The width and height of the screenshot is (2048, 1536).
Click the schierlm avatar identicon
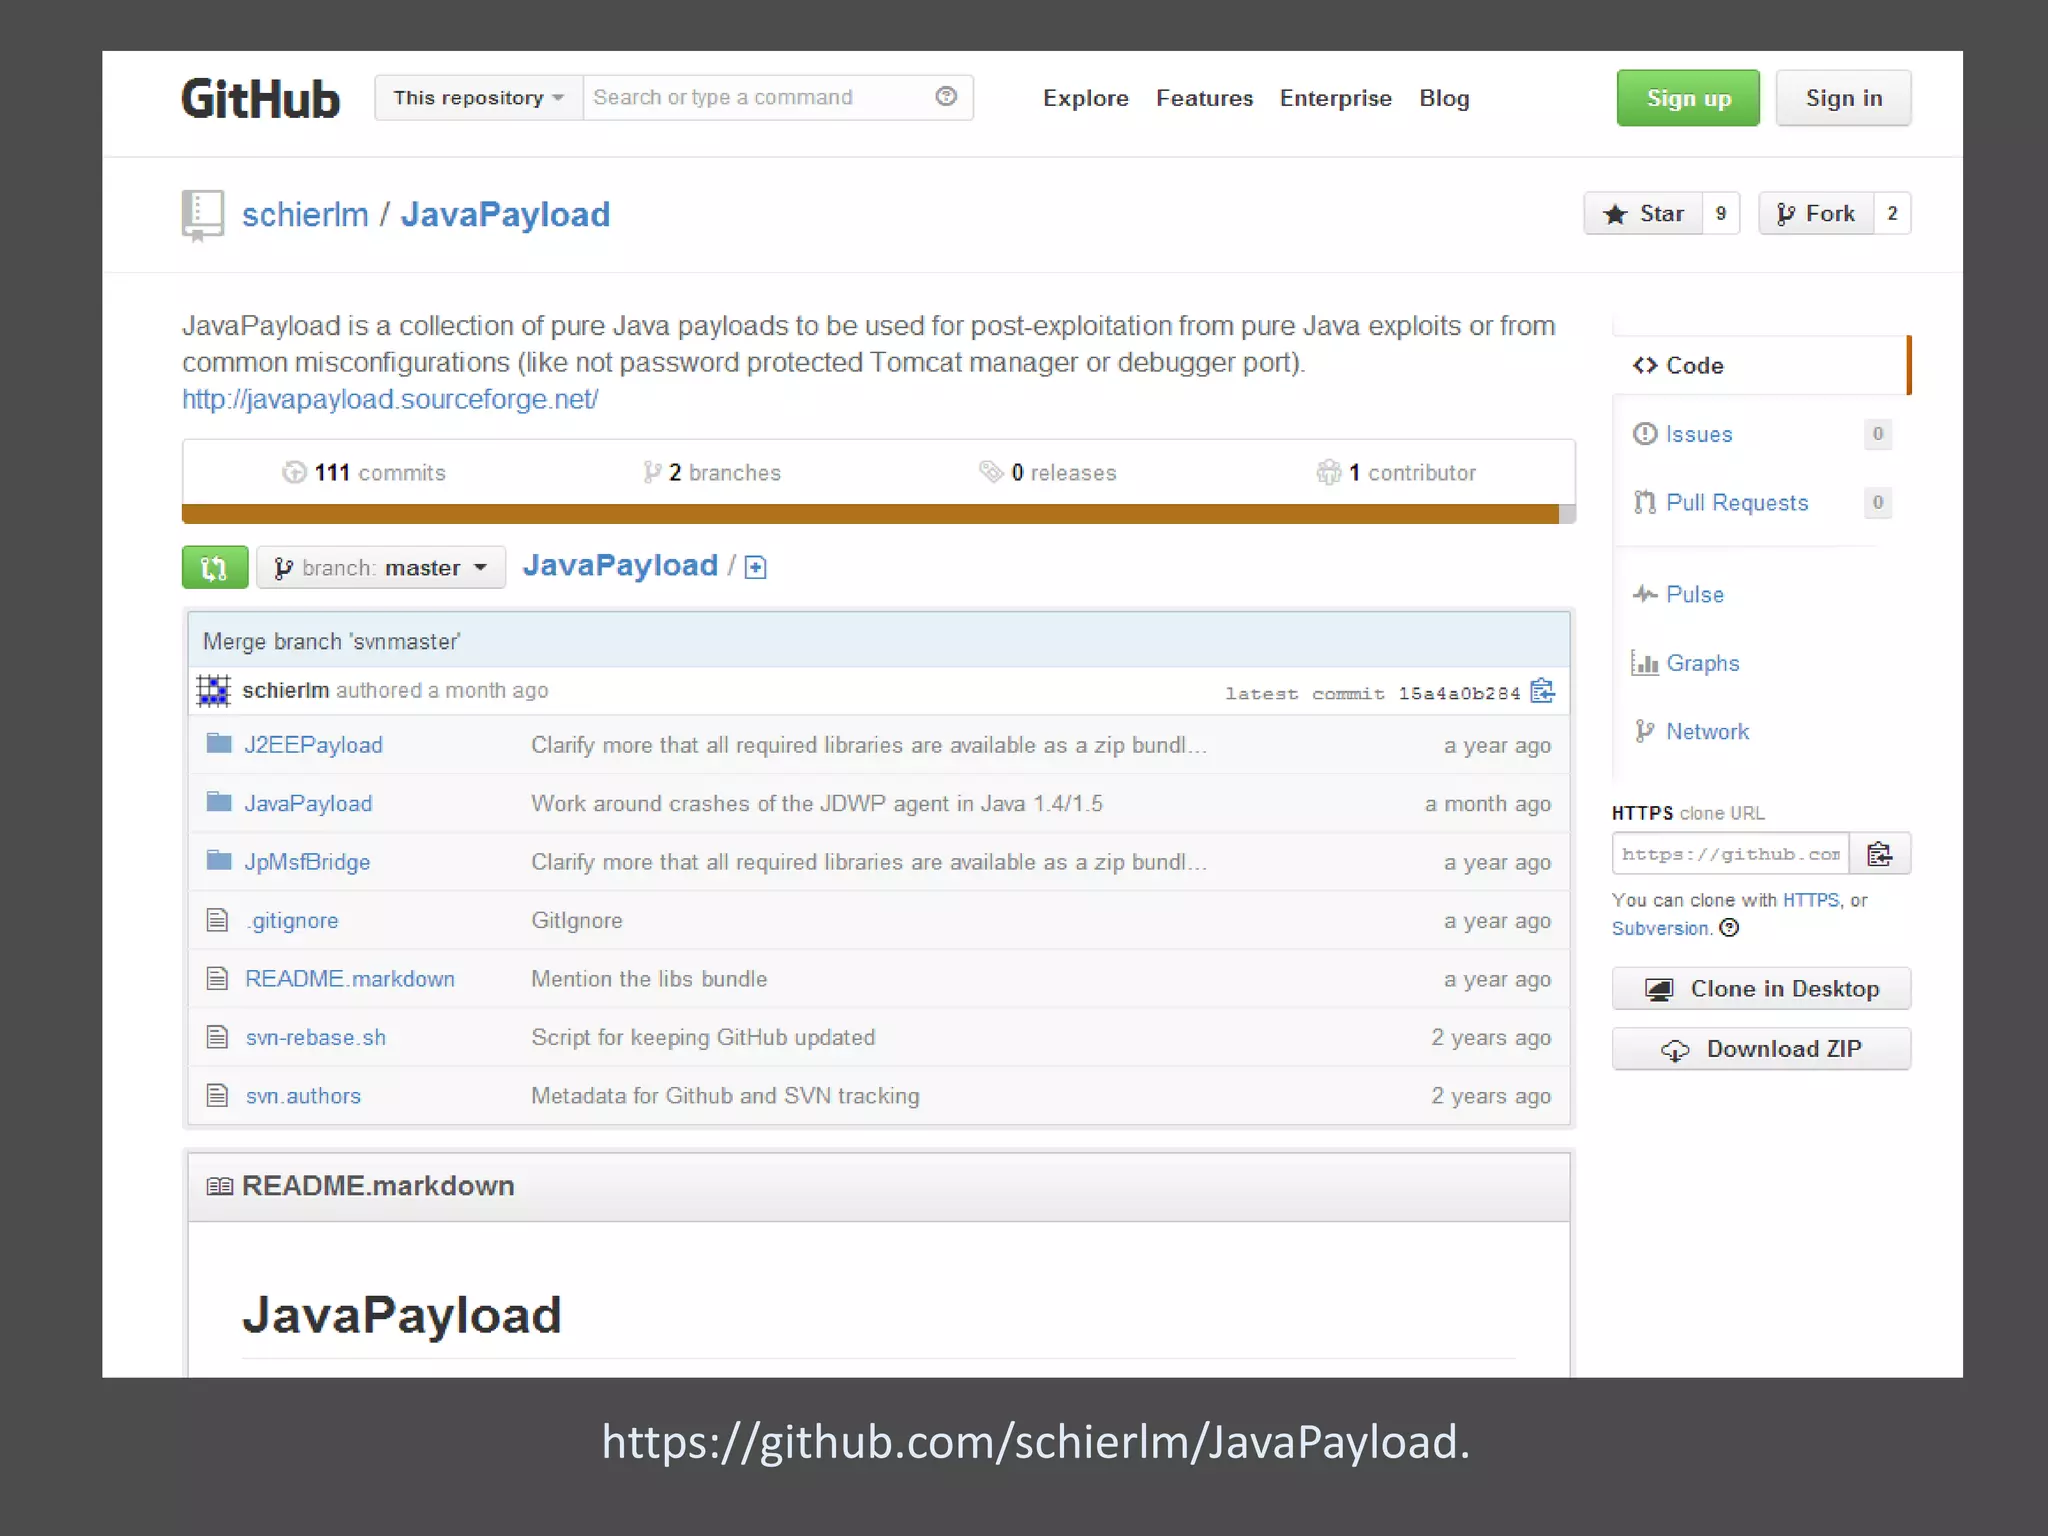(213, 690)
